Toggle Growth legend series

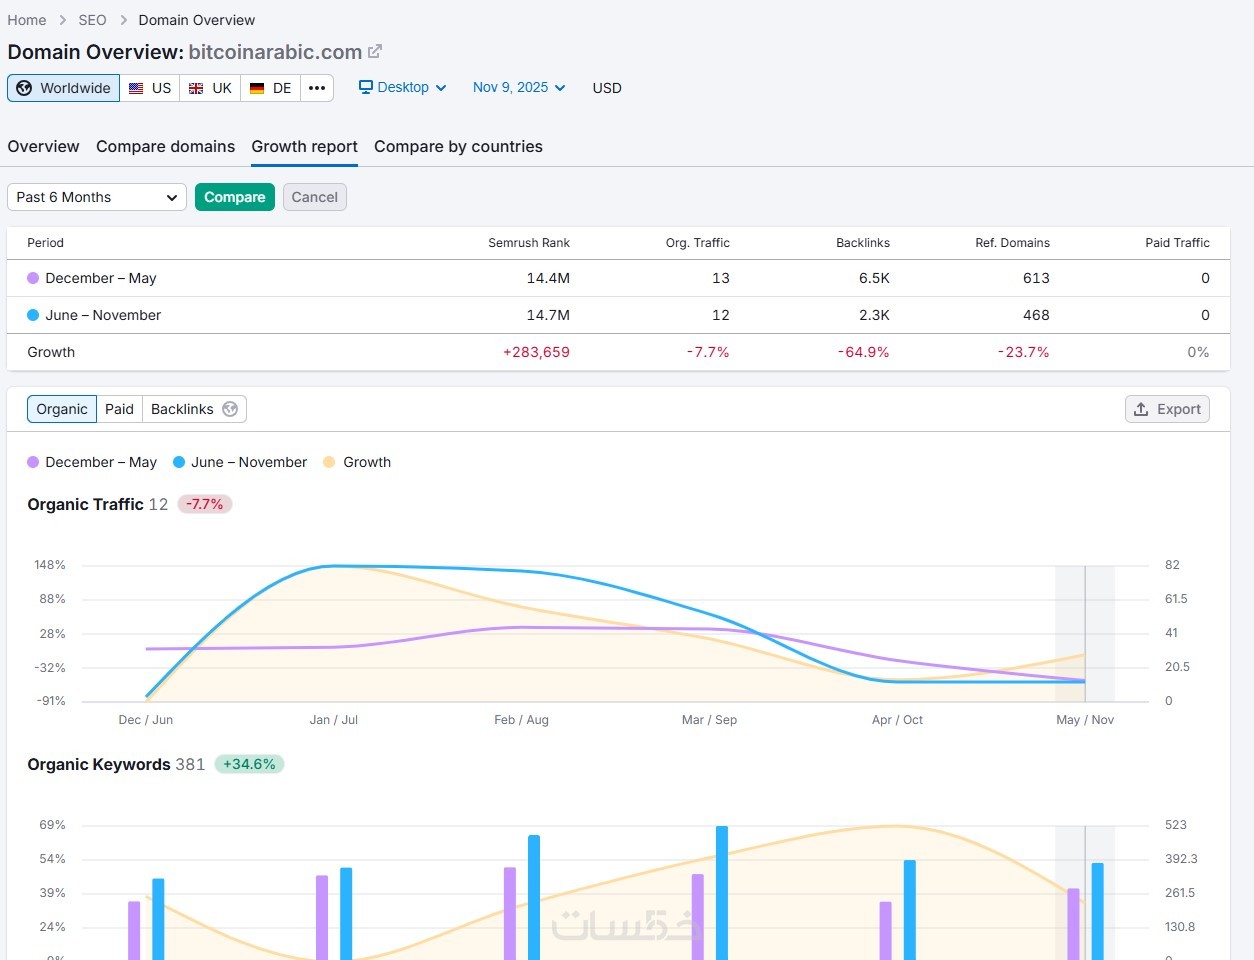coord(357,462)
